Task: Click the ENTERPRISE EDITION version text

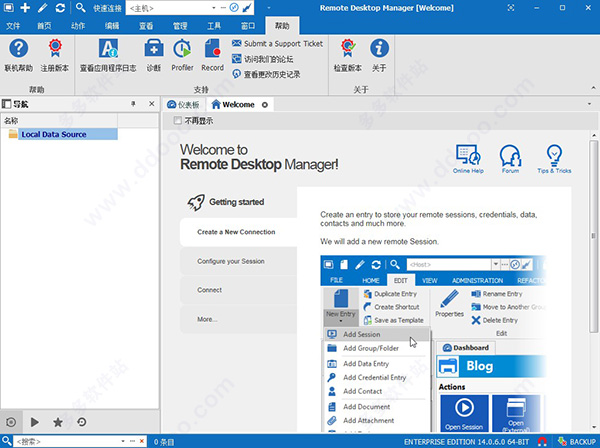Action: coord(466,442)
